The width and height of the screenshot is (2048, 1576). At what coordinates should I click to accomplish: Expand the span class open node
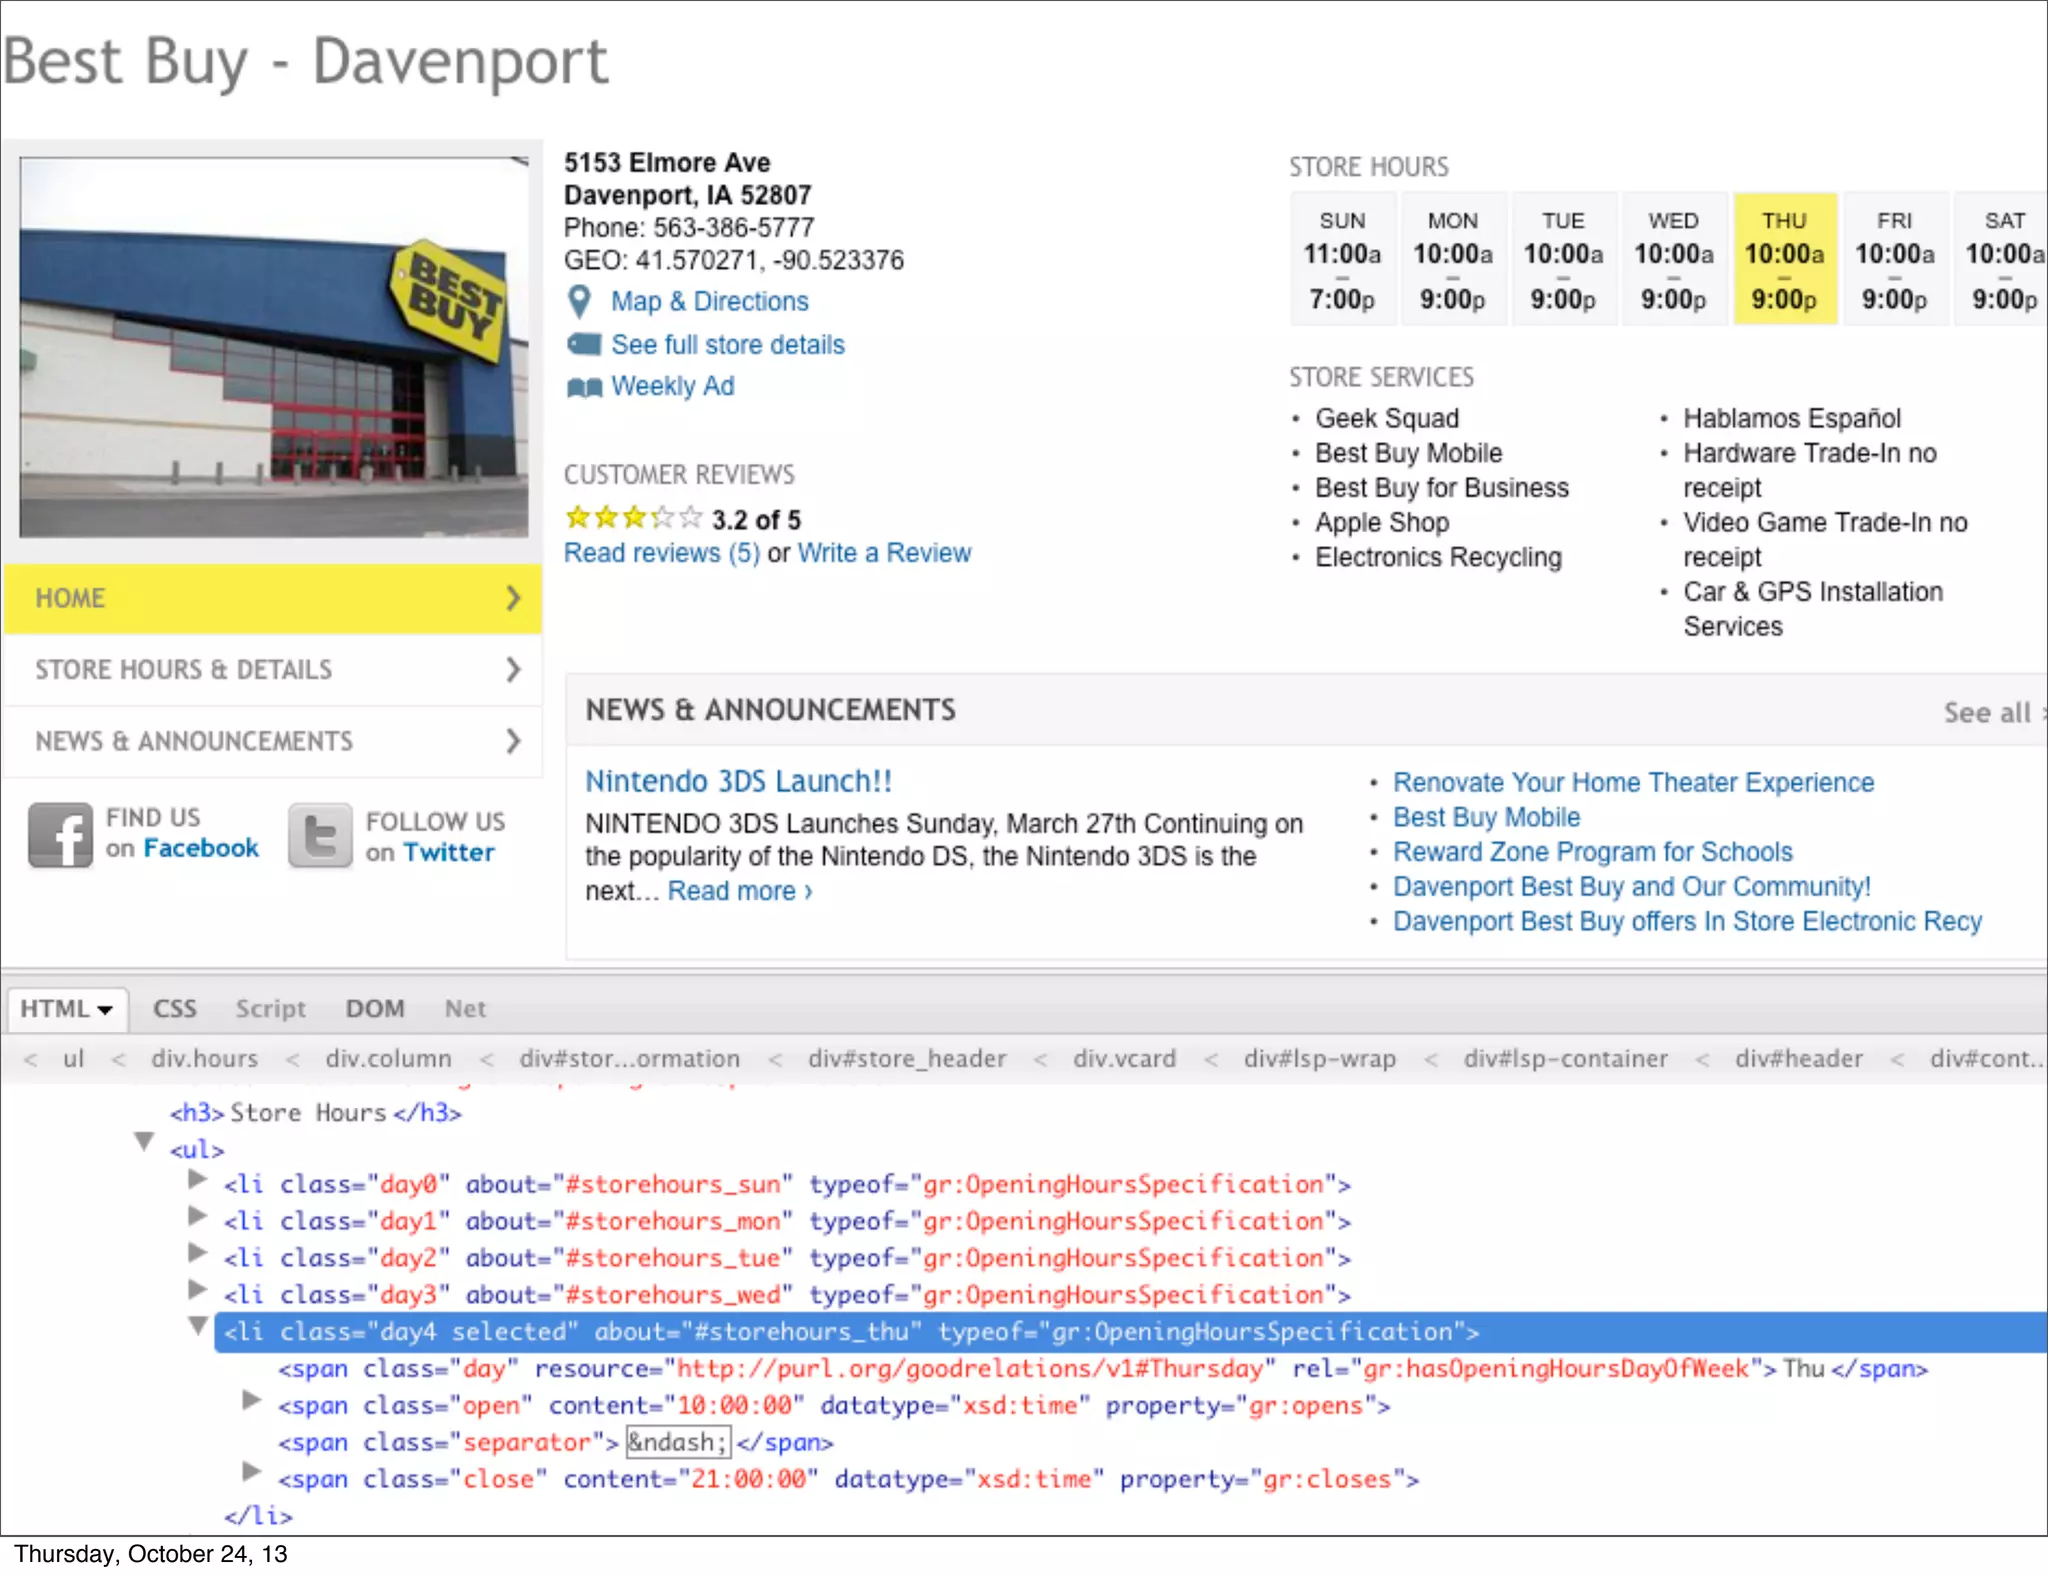coord(252,1400)
